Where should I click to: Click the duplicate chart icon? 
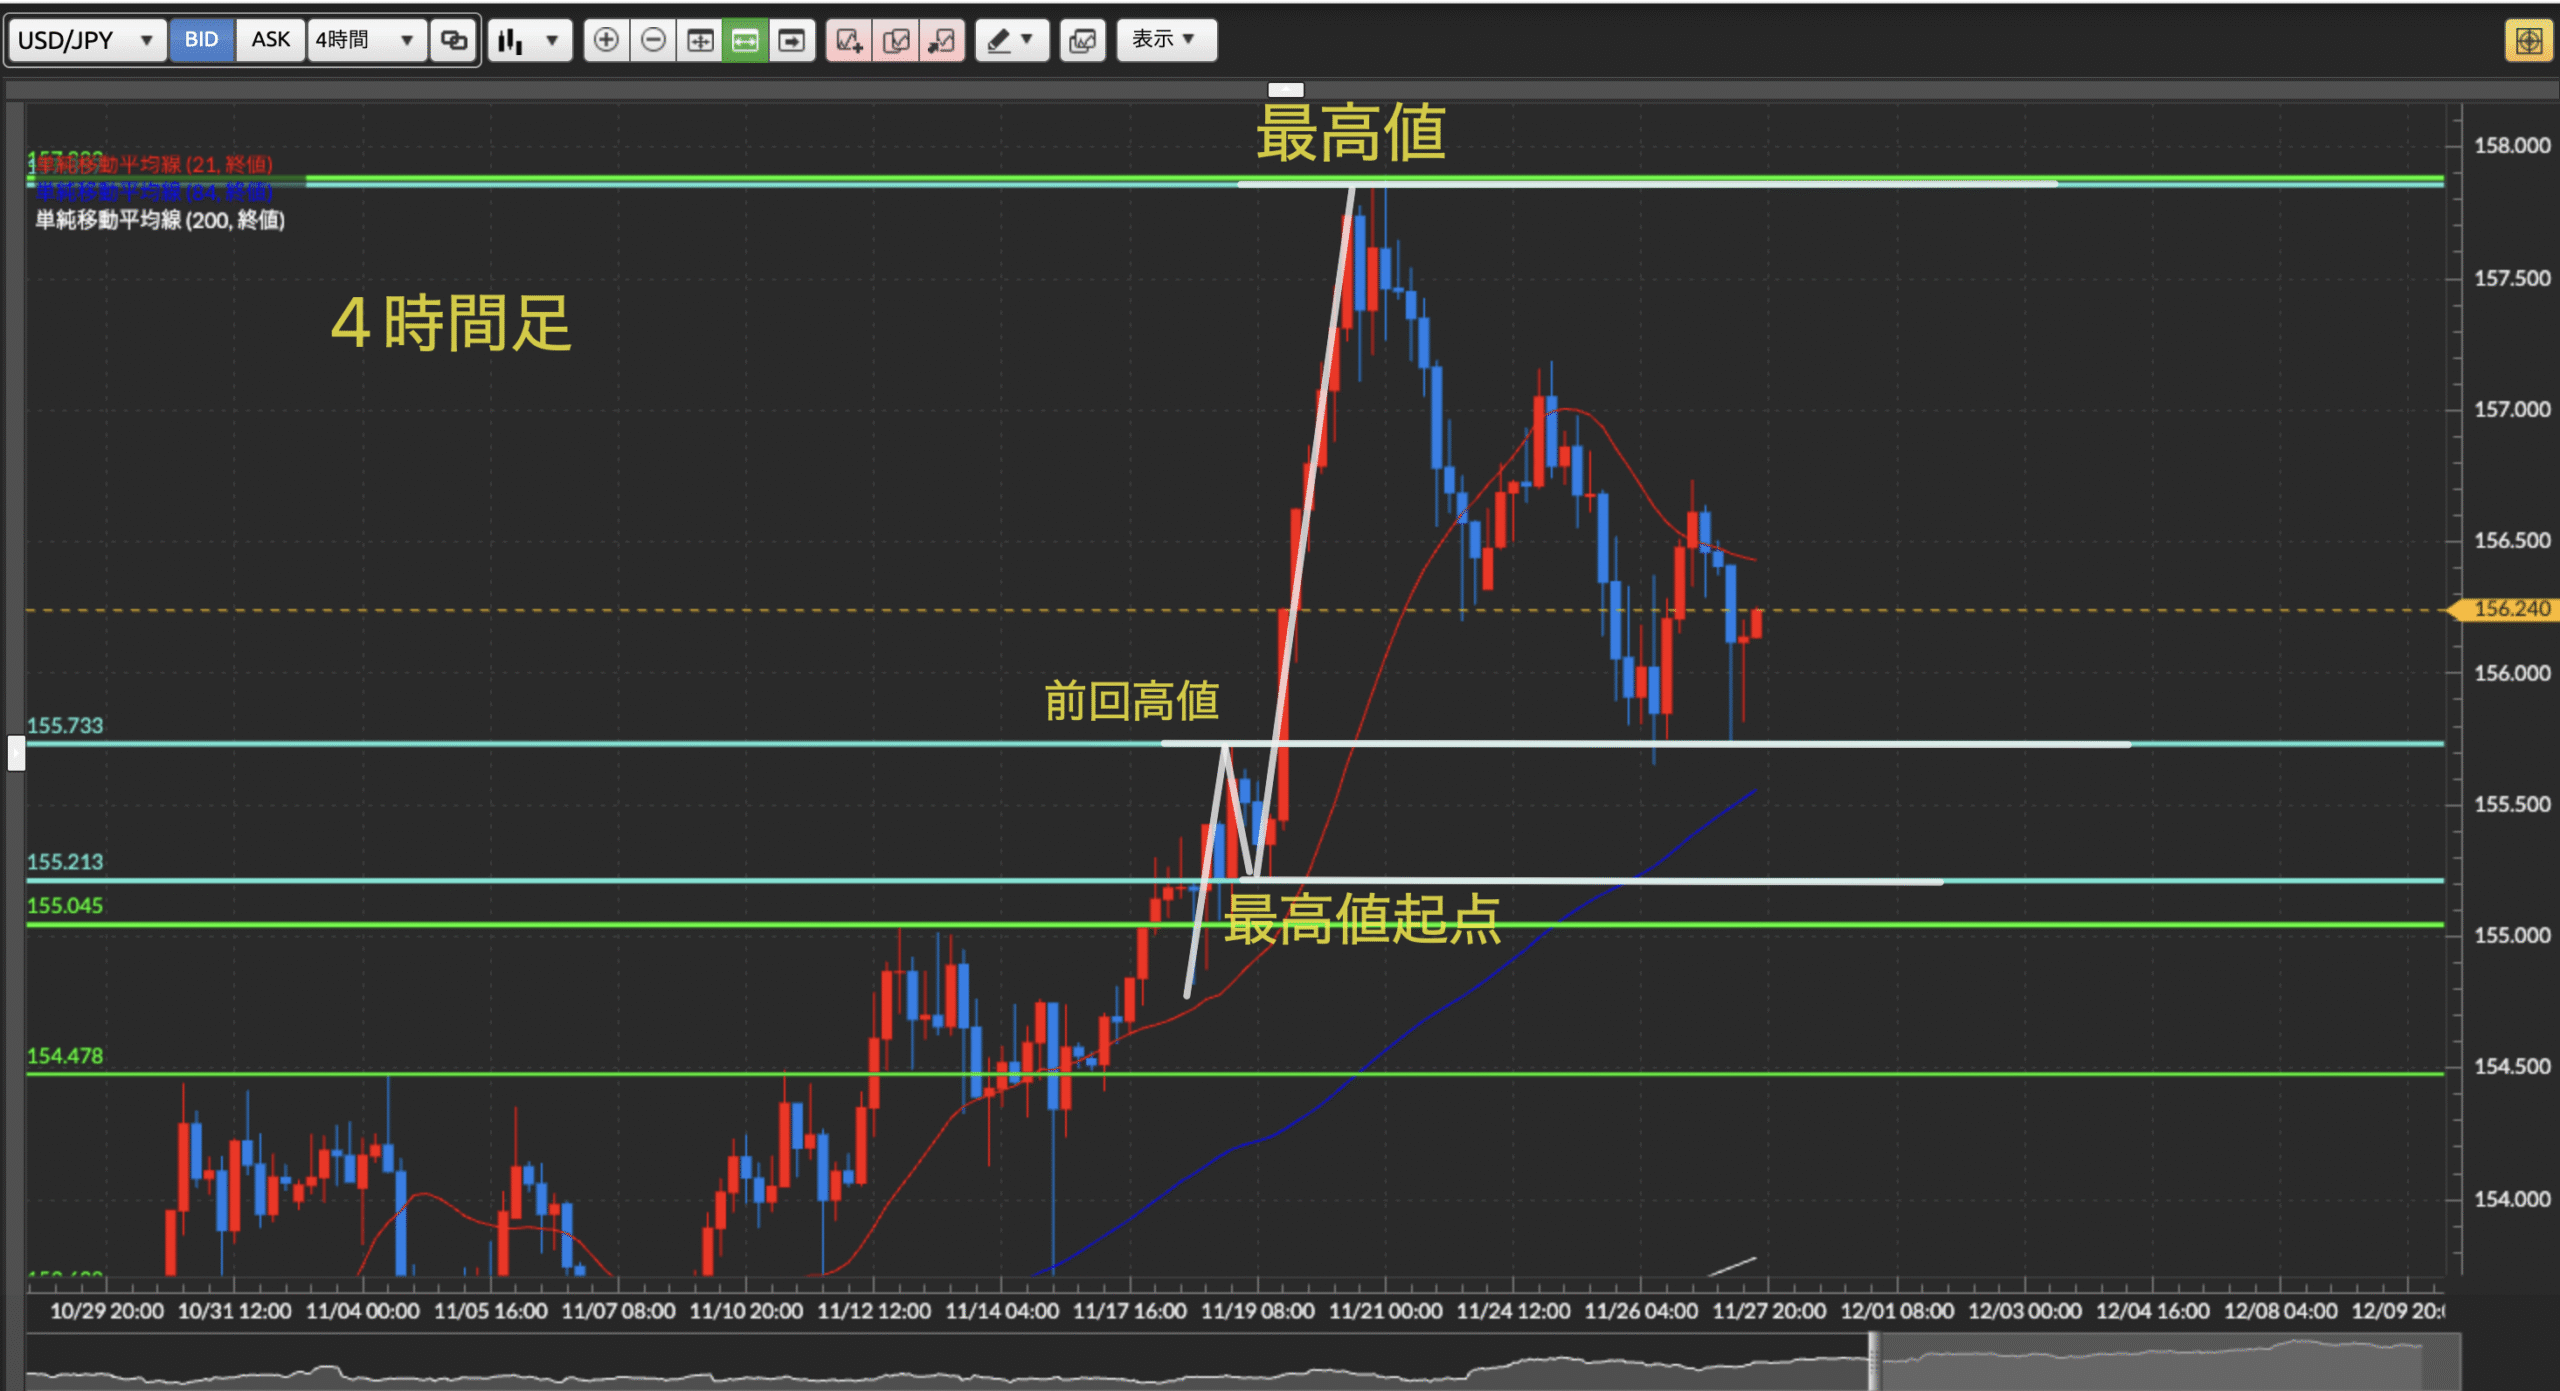pyautogui.click(x=896, y=40)
